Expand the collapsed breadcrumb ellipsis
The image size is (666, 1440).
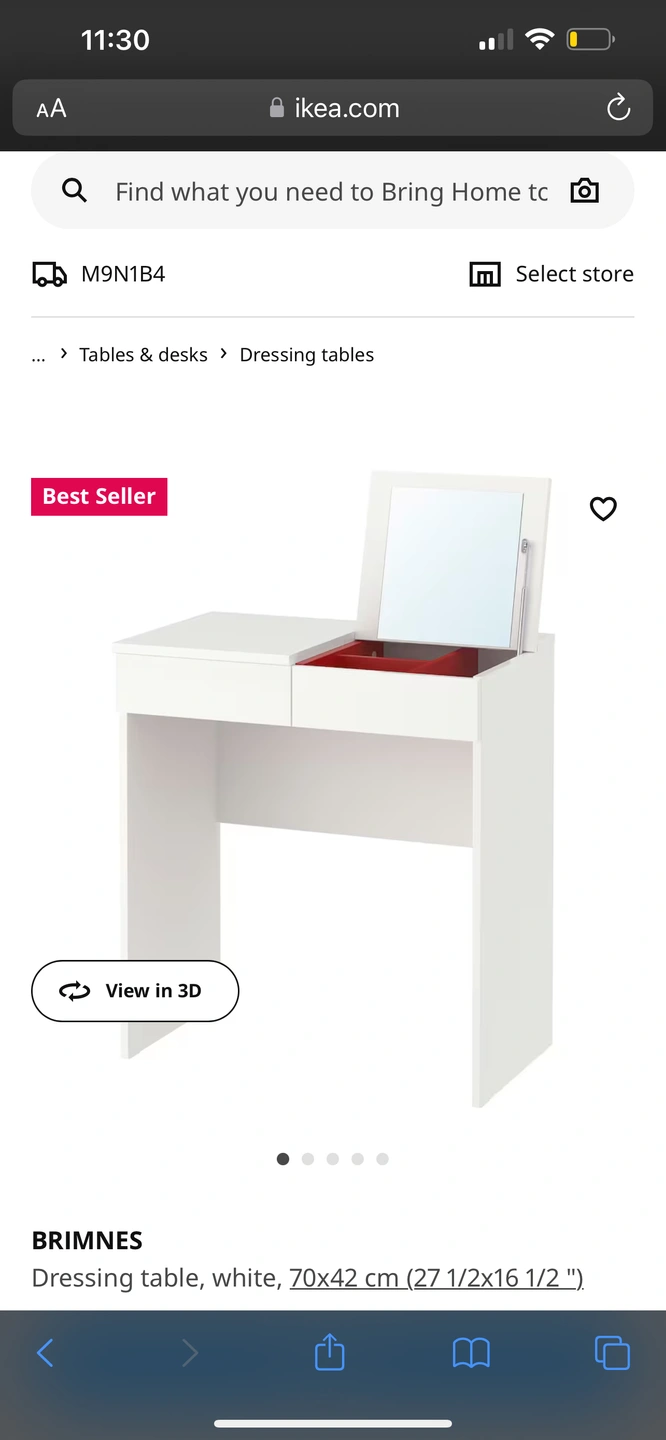pyautogui.click(x=39, y=356)
